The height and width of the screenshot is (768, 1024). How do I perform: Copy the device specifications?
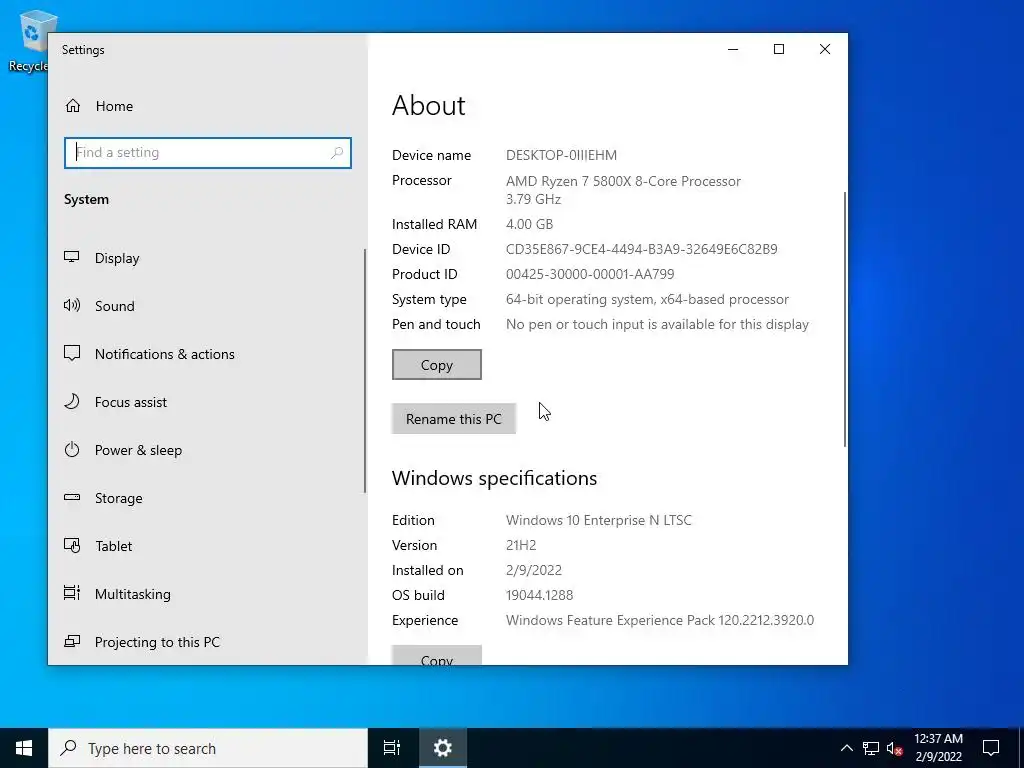(437, 364)
